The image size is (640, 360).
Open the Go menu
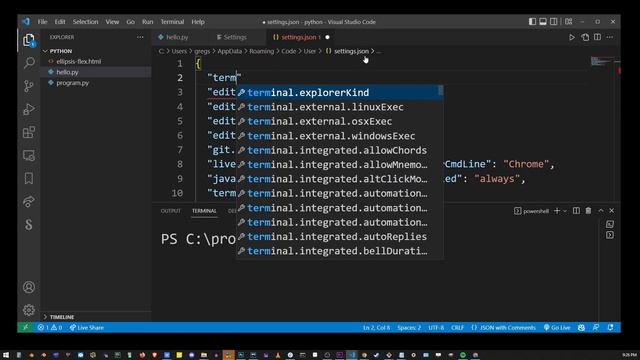131,22
